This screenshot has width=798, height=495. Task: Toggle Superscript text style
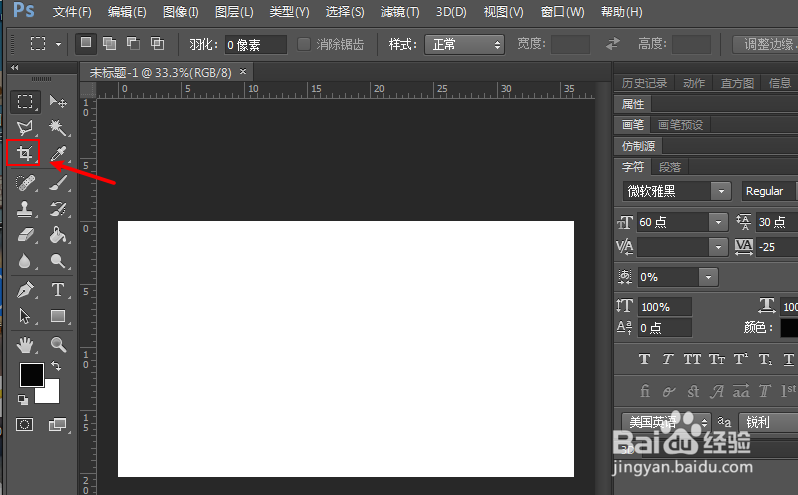pos(740,360)
